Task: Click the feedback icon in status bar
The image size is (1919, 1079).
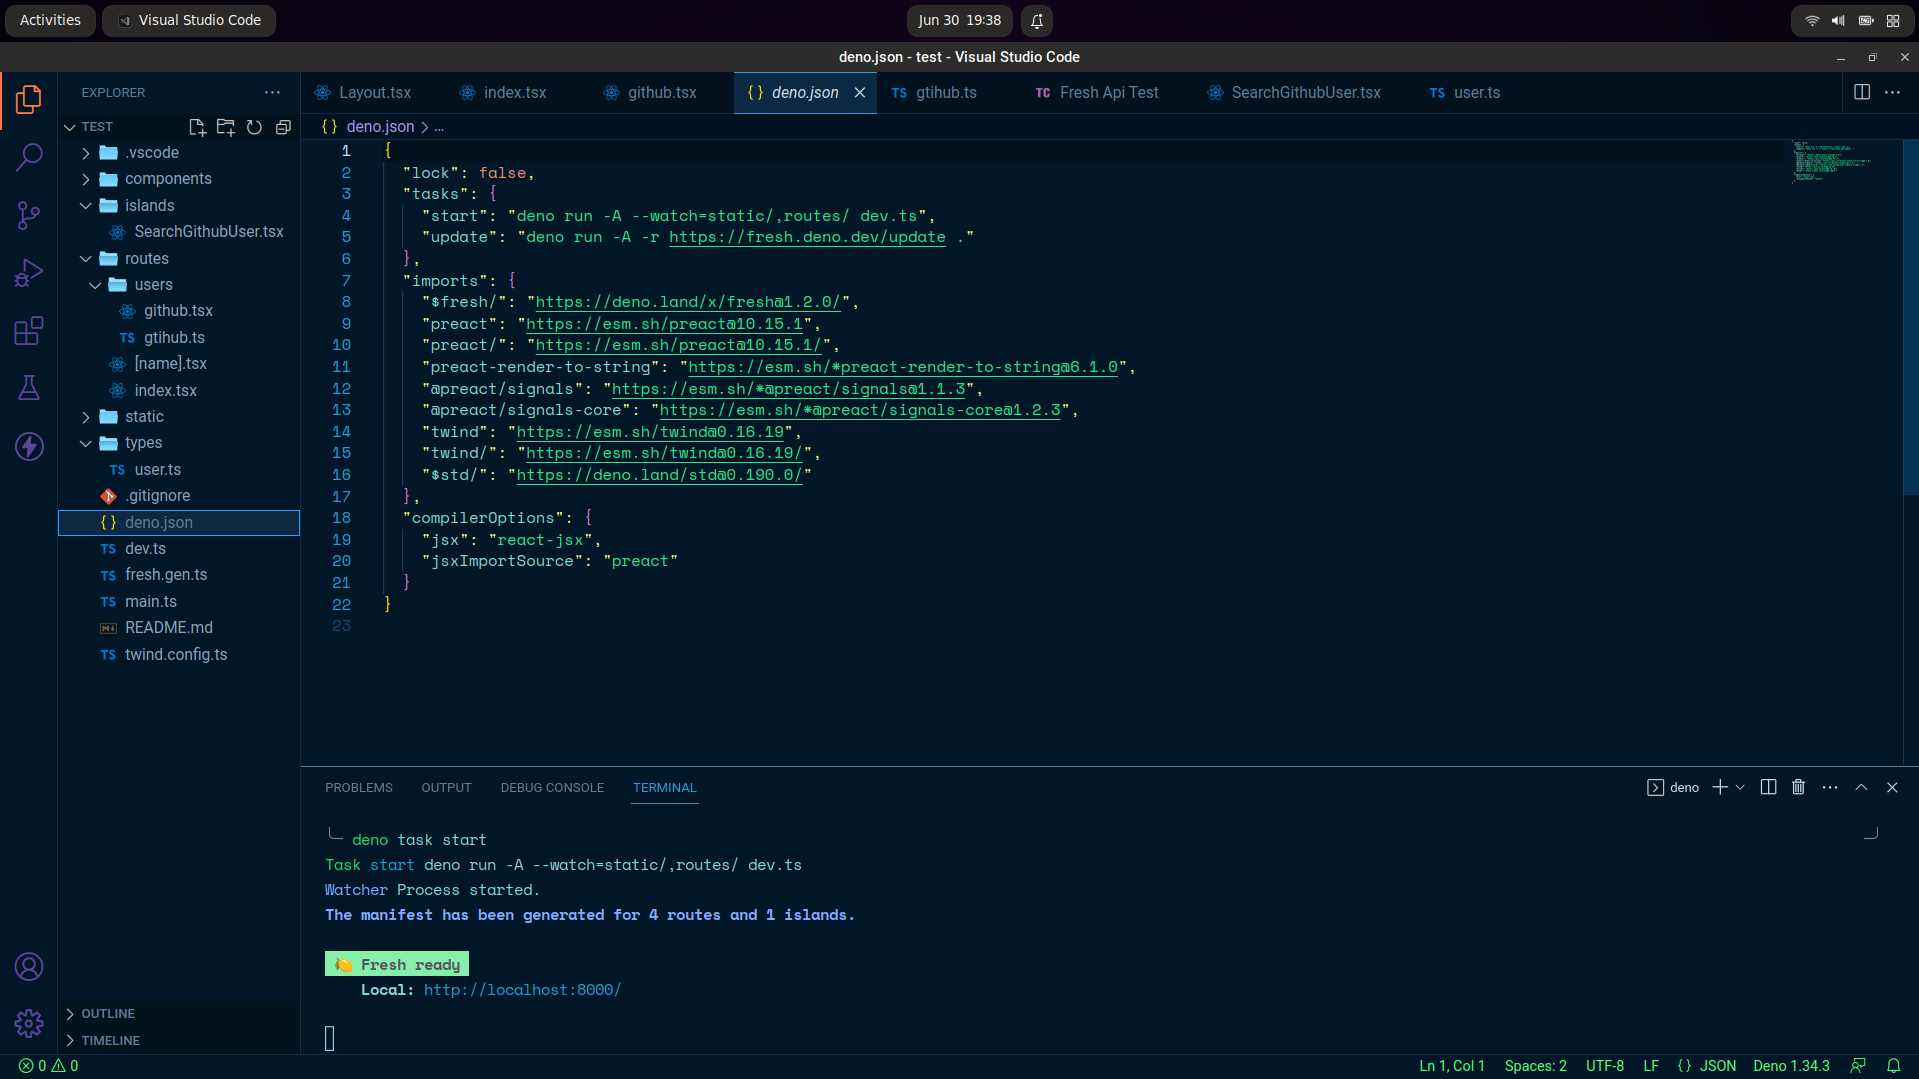Action: (x=1858, y=1066)
